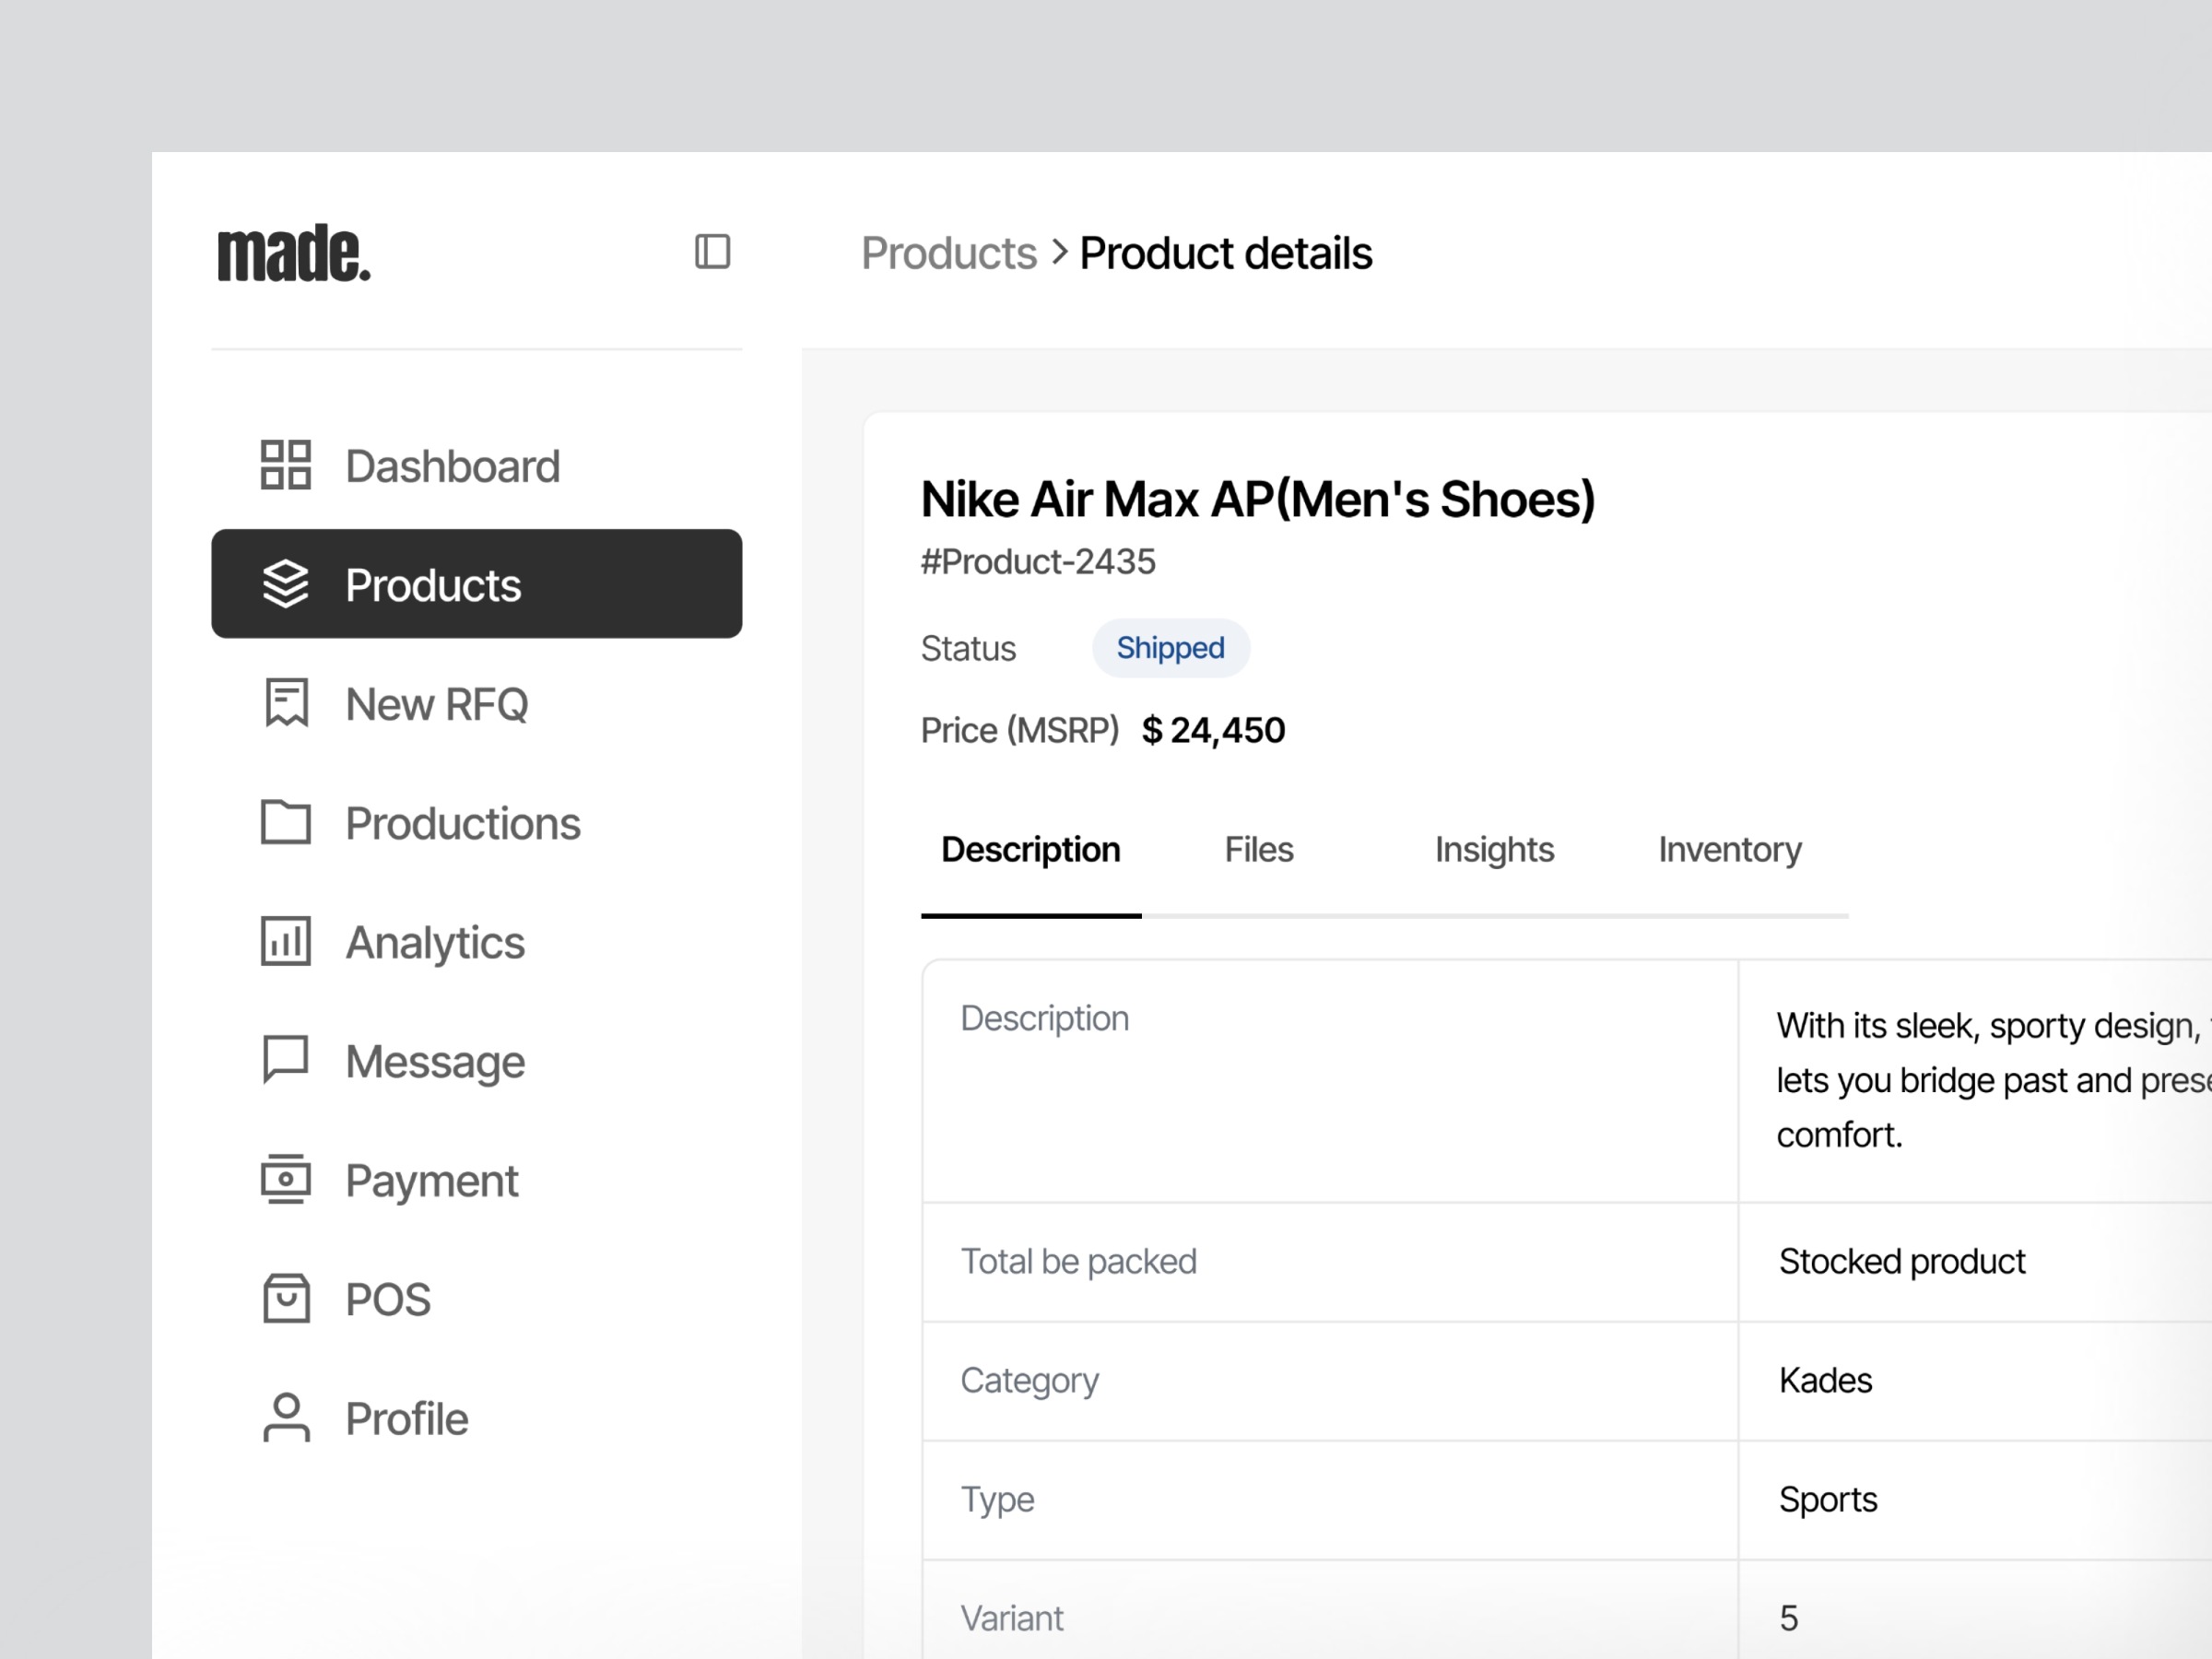Click the Product details breadcrumb

point(1226,252)
